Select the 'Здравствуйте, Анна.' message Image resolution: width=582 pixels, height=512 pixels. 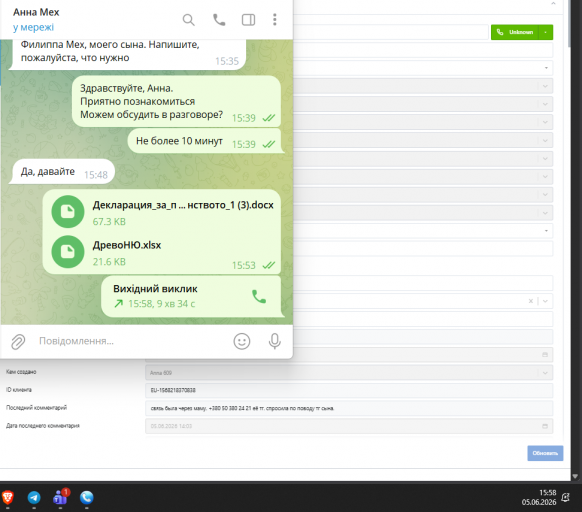(176, 101)
